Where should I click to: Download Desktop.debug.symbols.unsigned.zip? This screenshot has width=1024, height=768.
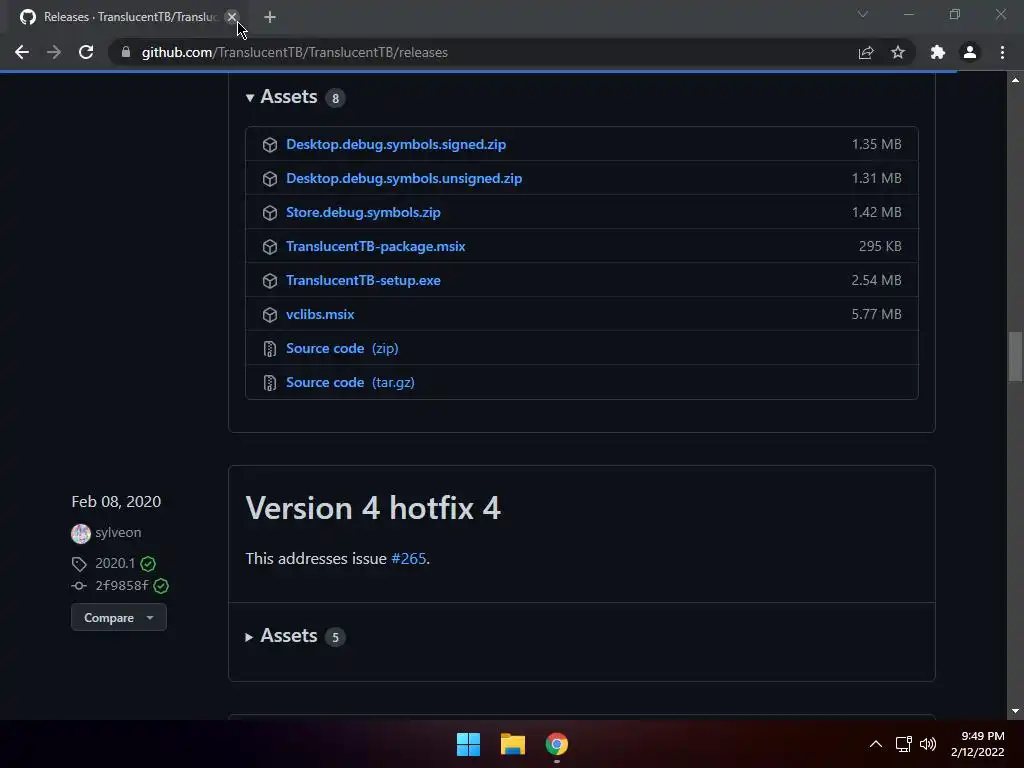click(x=404, y=178)
